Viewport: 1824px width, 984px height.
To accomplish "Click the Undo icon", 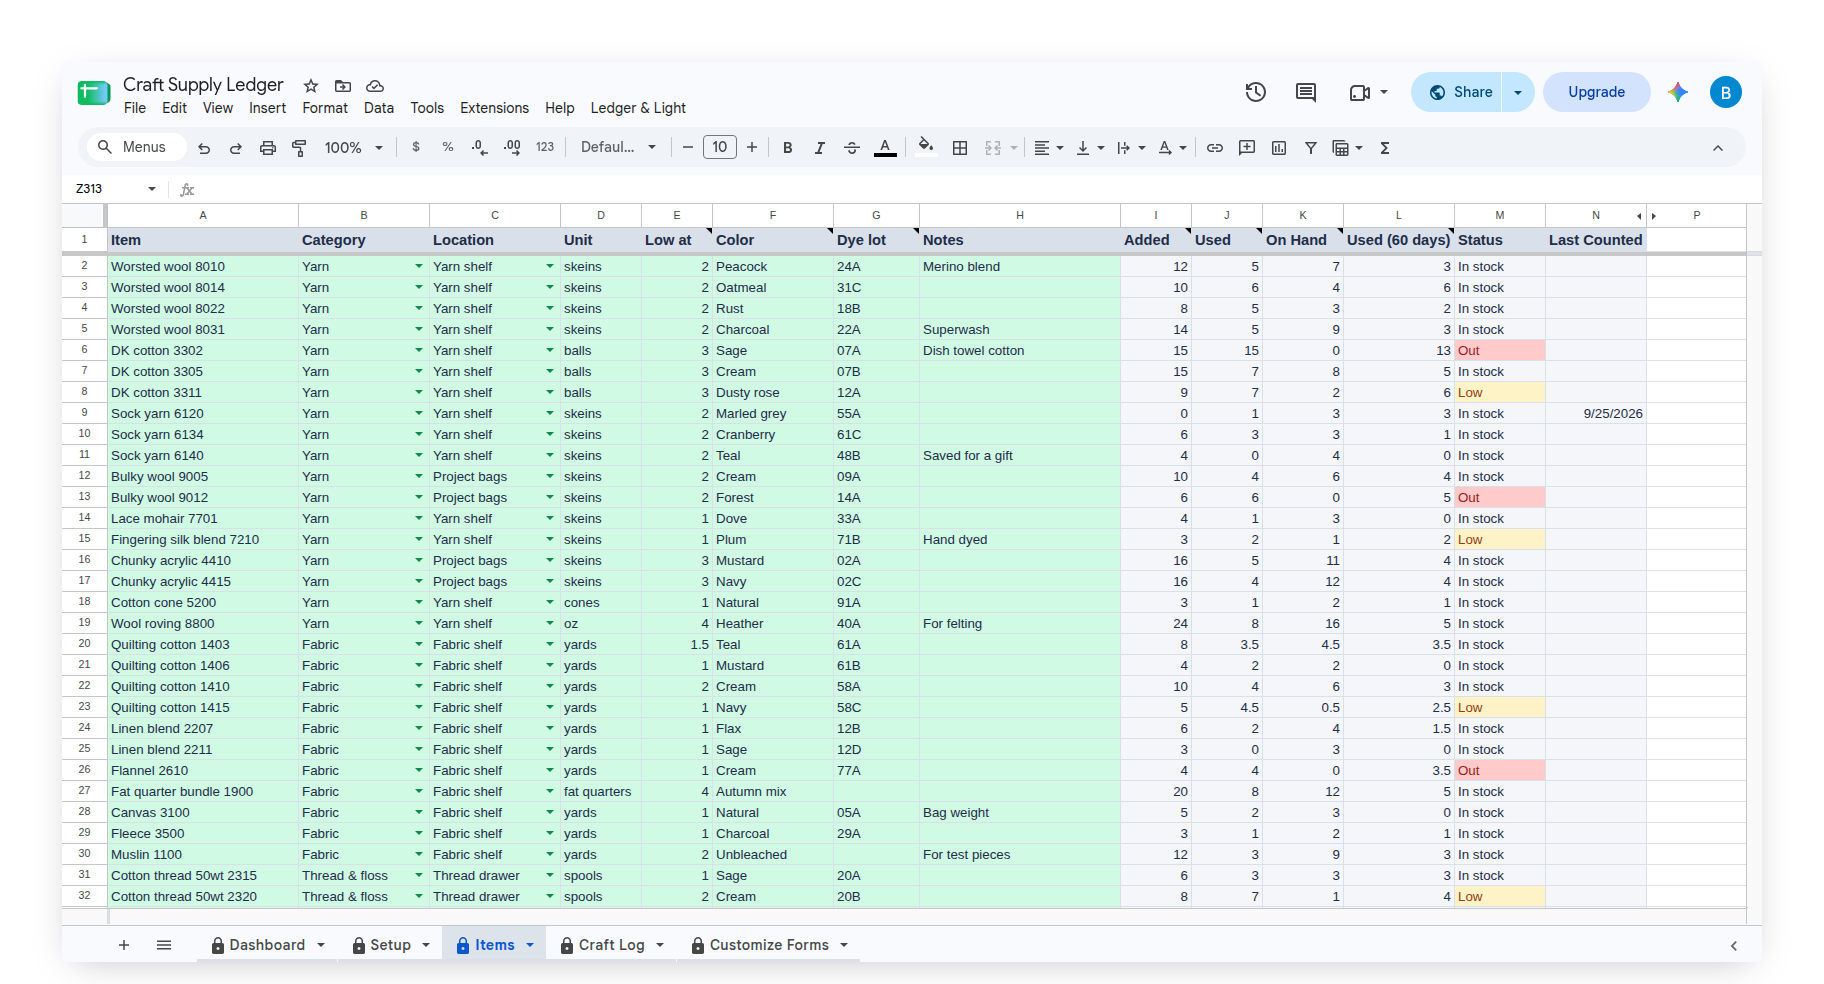I will (204, 148).
